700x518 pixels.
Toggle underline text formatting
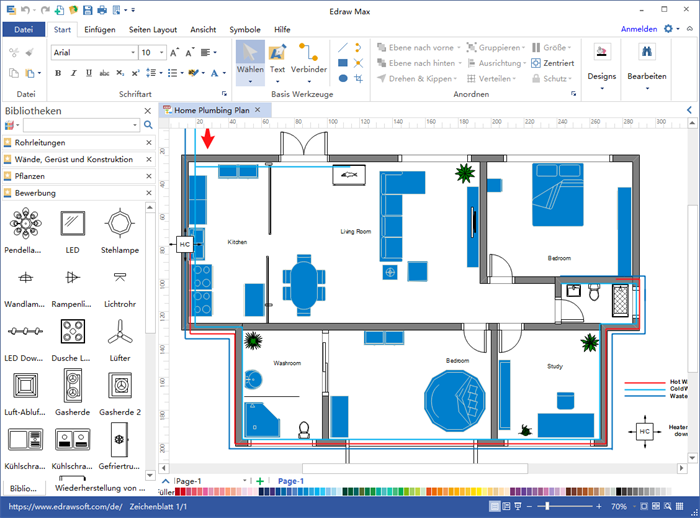pos(87,73)
